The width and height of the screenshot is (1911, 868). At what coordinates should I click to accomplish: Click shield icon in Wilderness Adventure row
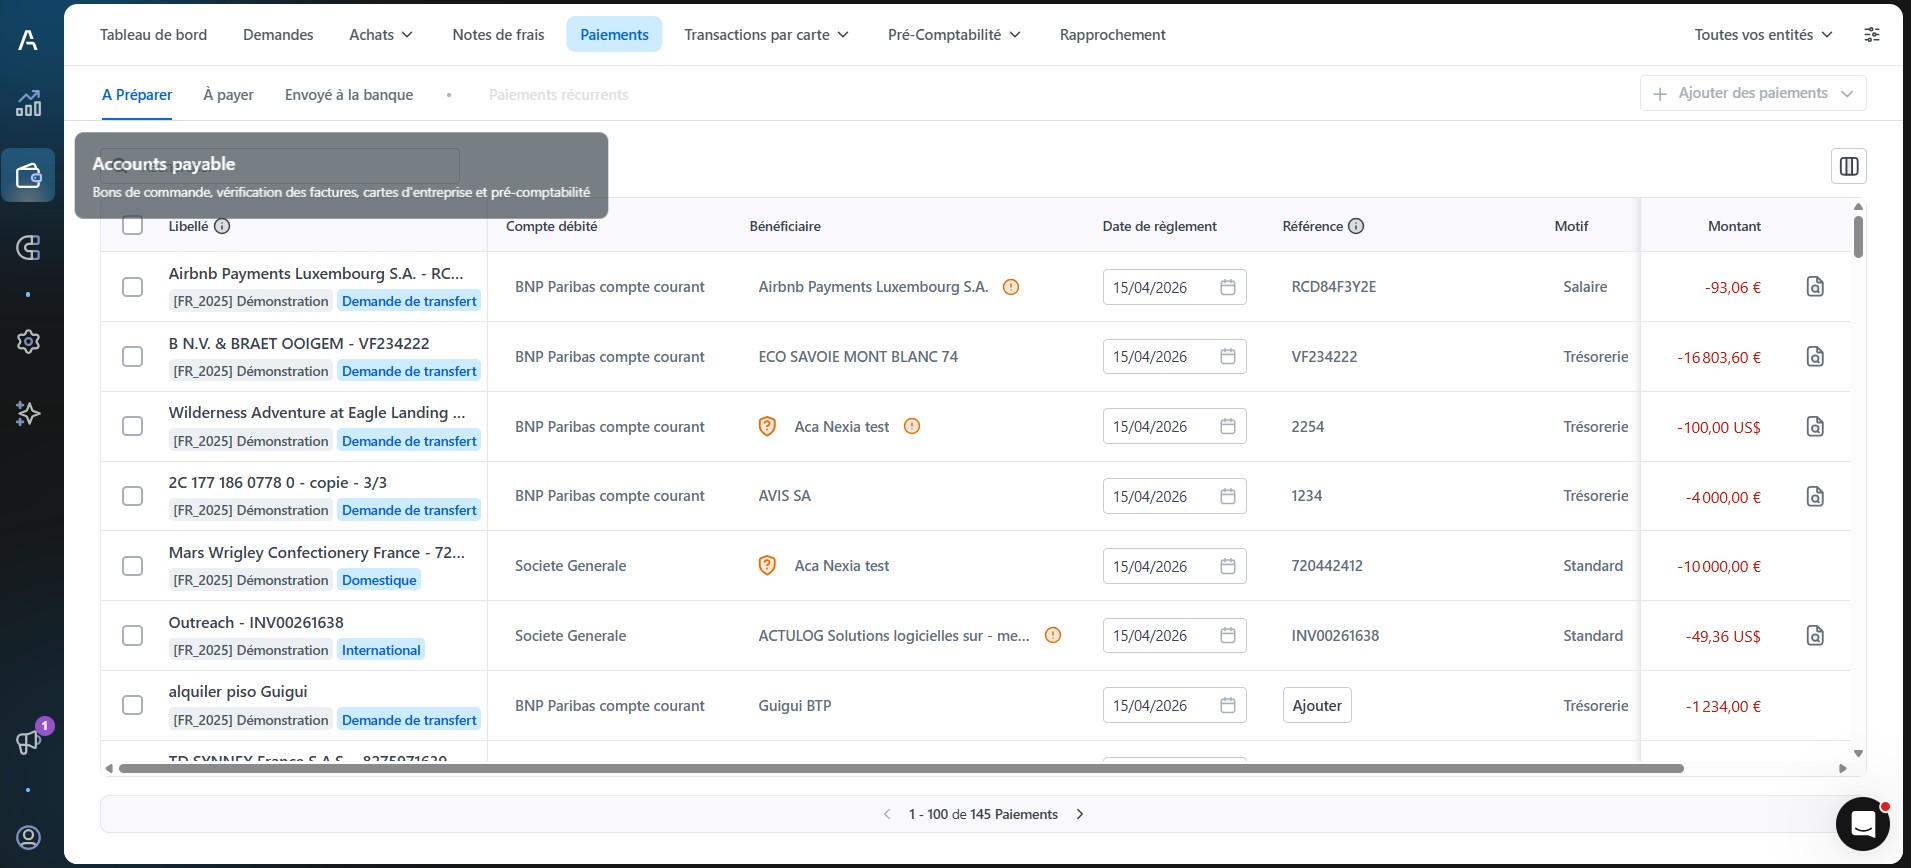767,426
